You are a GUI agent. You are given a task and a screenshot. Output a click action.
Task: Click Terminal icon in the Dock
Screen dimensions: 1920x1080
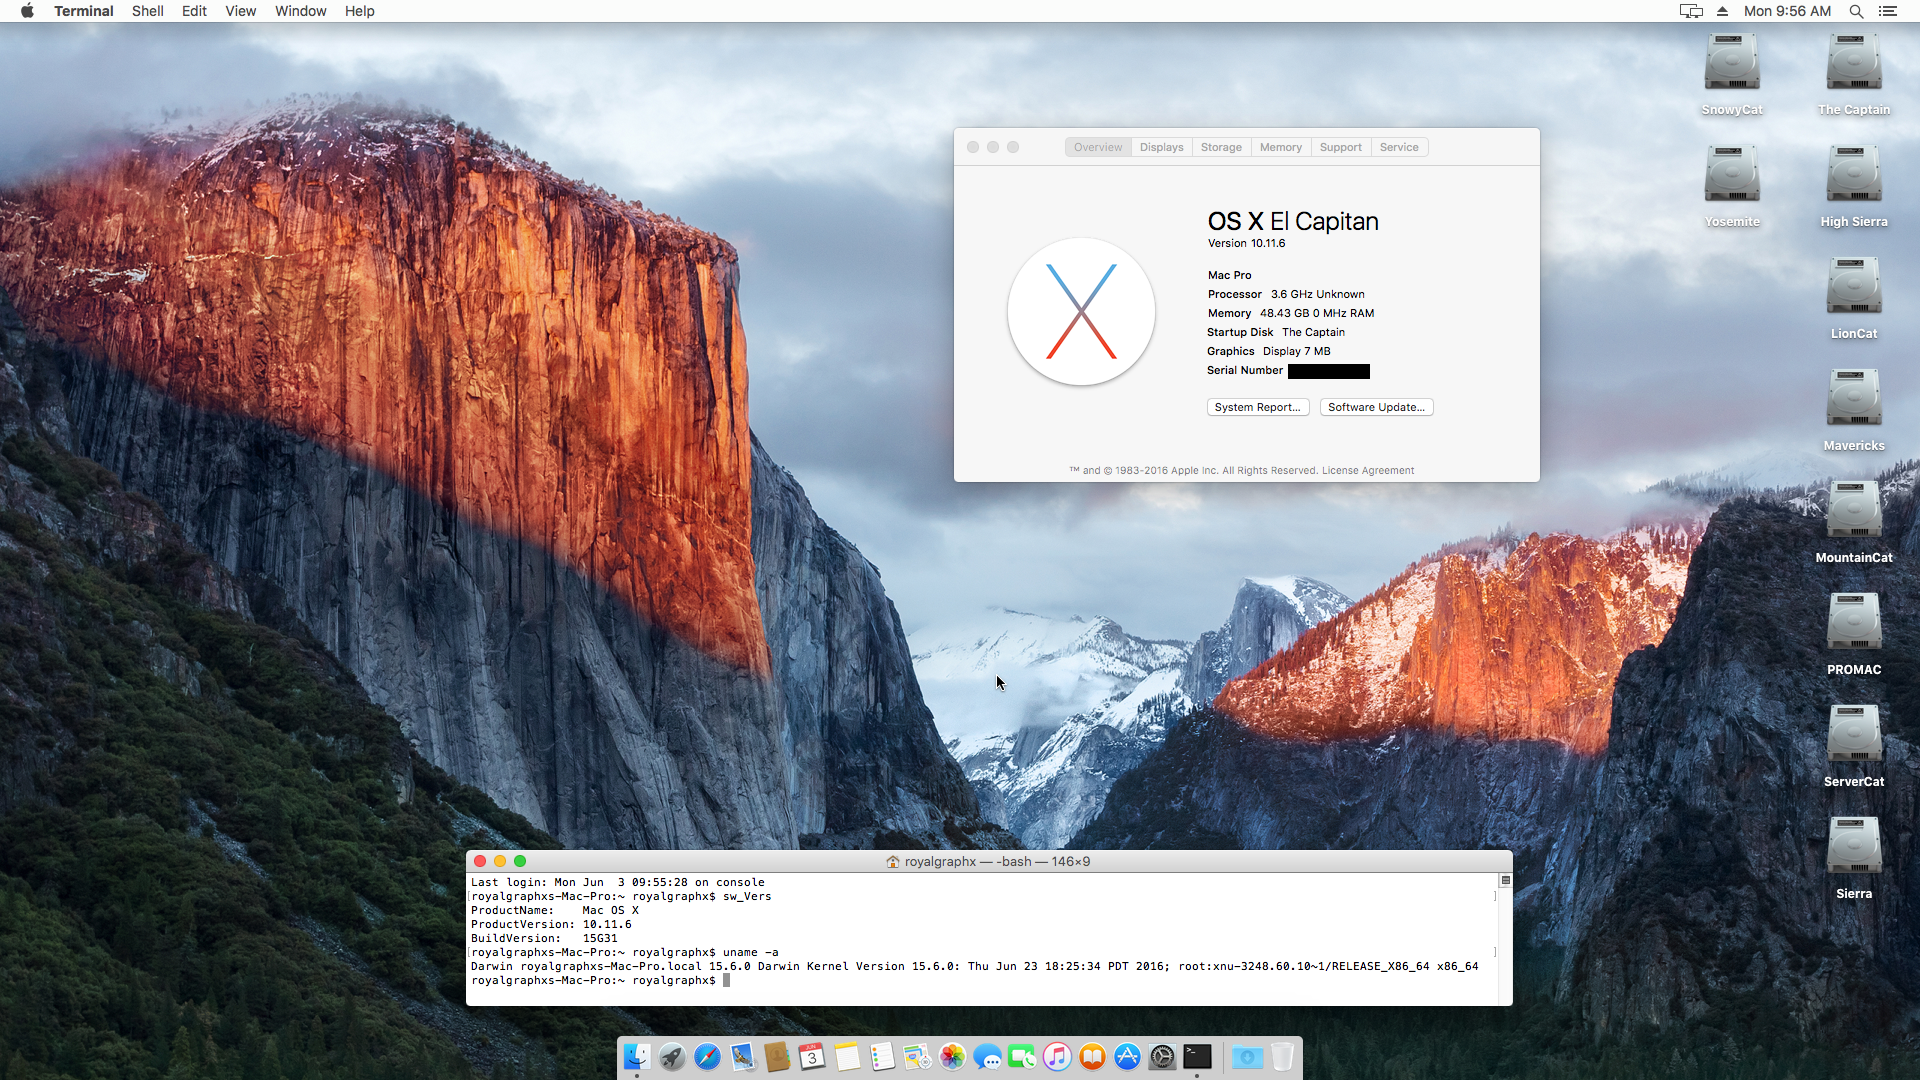pyautogui.click(x=1197, y=1056)
